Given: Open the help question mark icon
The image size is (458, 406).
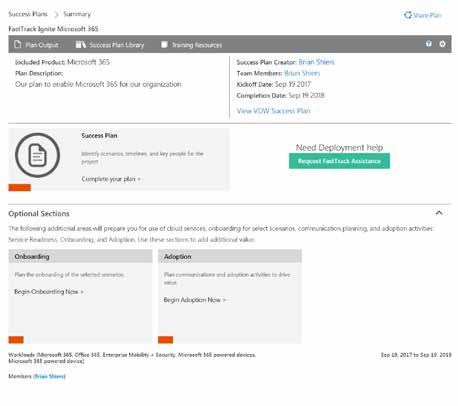Looking at the screenshot, I should pos(429,44).
